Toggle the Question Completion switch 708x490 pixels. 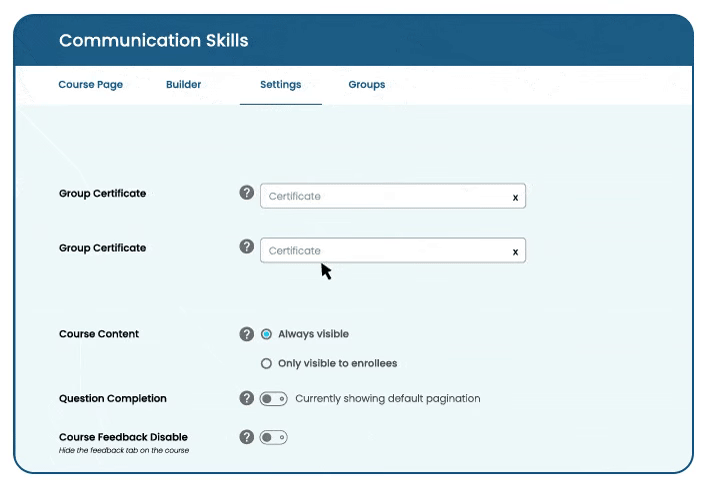[273, 399]
